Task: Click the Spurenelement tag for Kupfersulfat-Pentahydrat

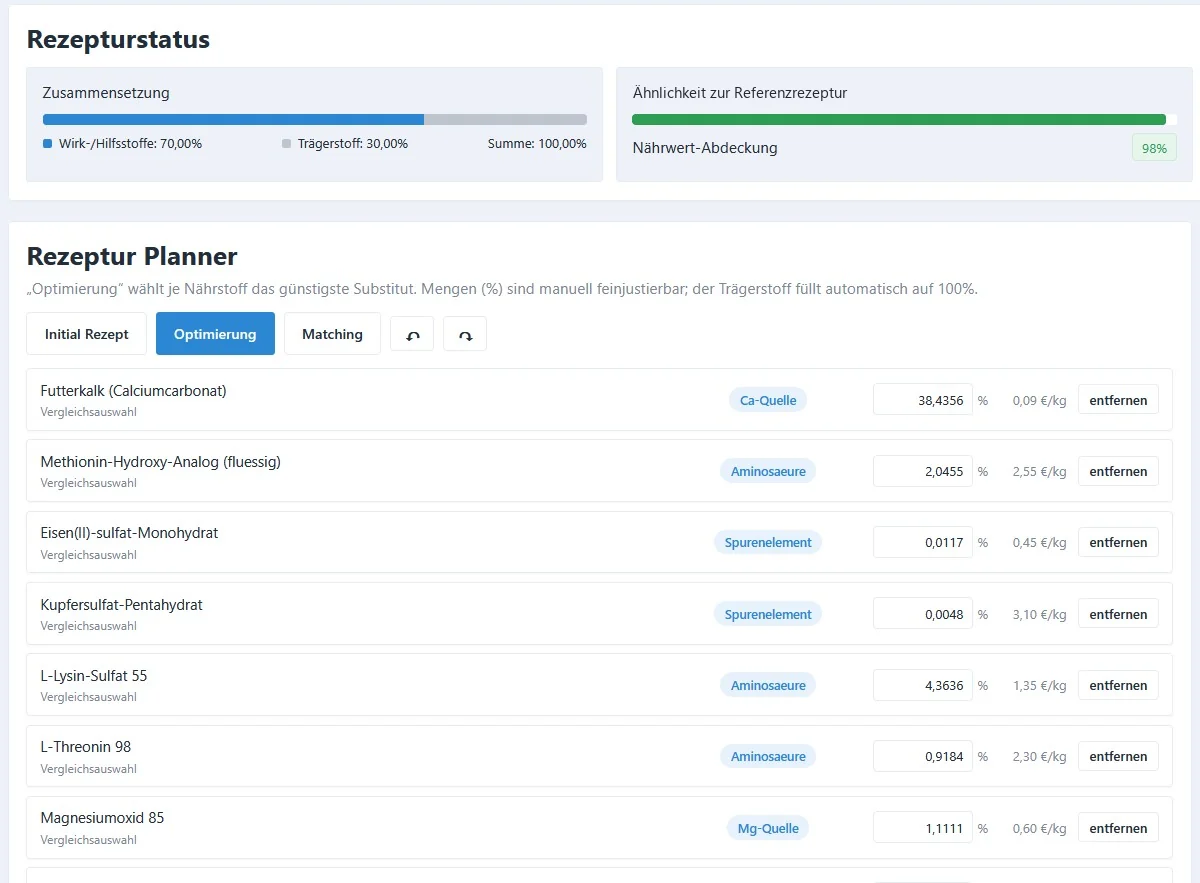Action: 767,614
